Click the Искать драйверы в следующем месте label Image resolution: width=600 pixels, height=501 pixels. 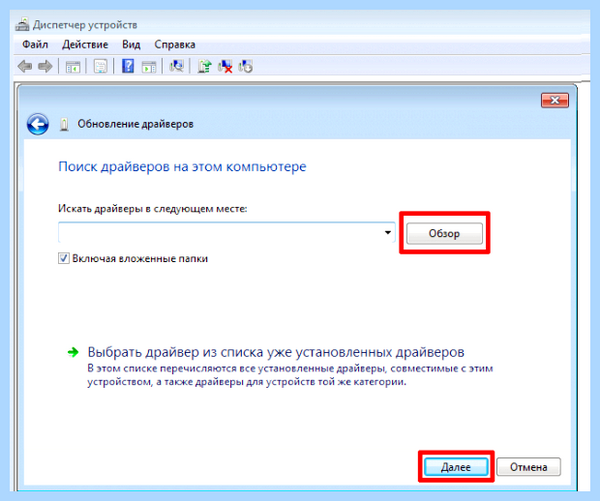tap(153, 209)
